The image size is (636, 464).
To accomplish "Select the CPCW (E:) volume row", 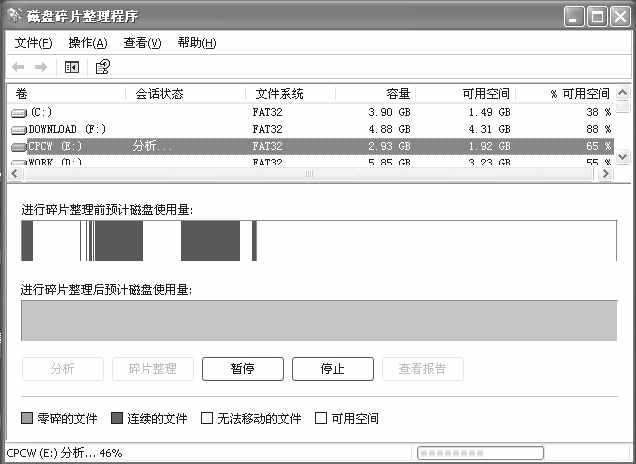I will point(311,146).
